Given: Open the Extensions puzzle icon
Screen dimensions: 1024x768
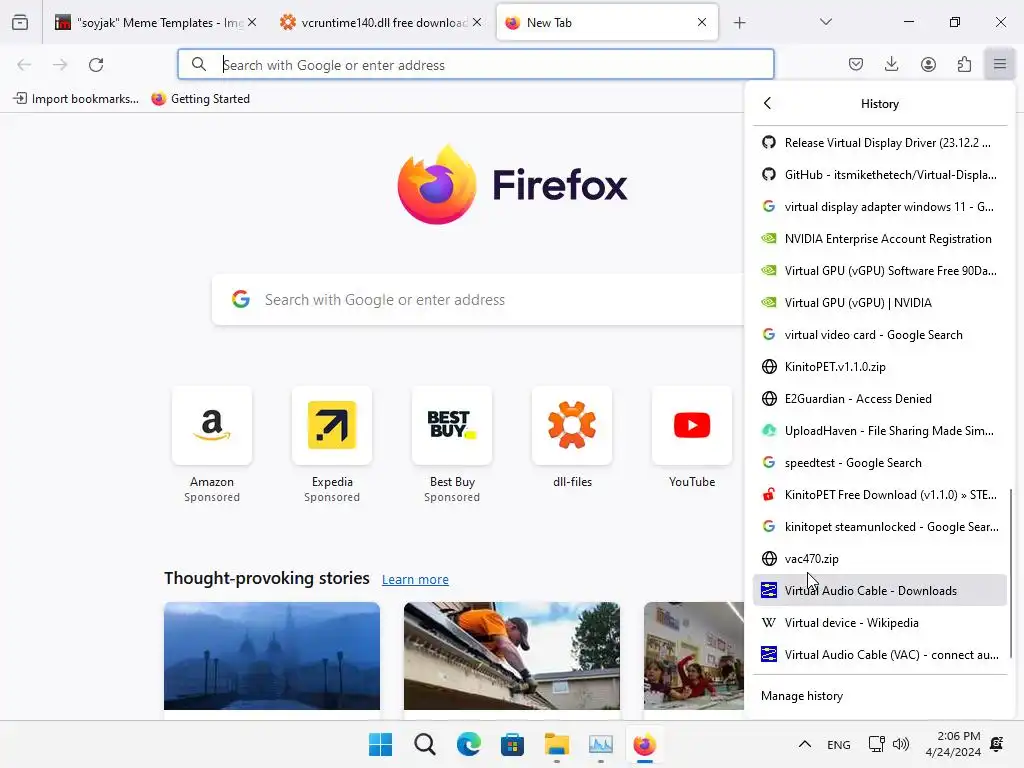Looking at the screenshot, I should coord(964,64).
